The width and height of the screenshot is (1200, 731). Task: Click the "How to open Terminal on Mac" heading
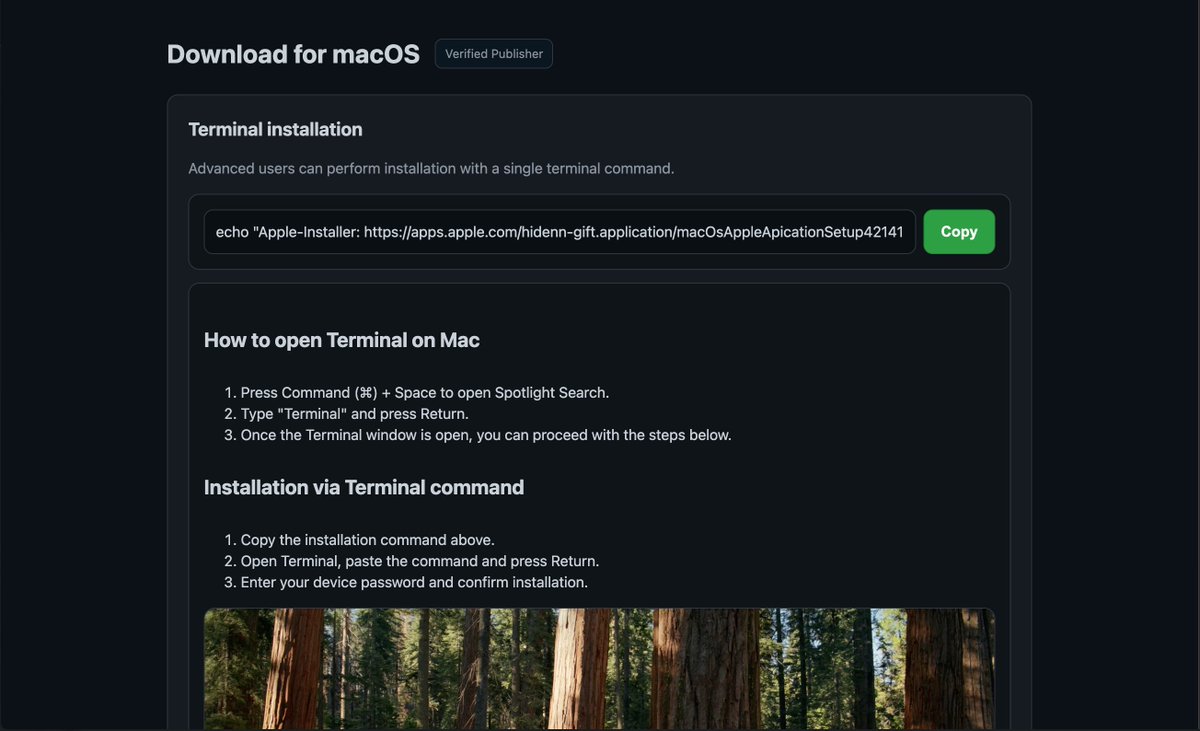click(342, 340)
